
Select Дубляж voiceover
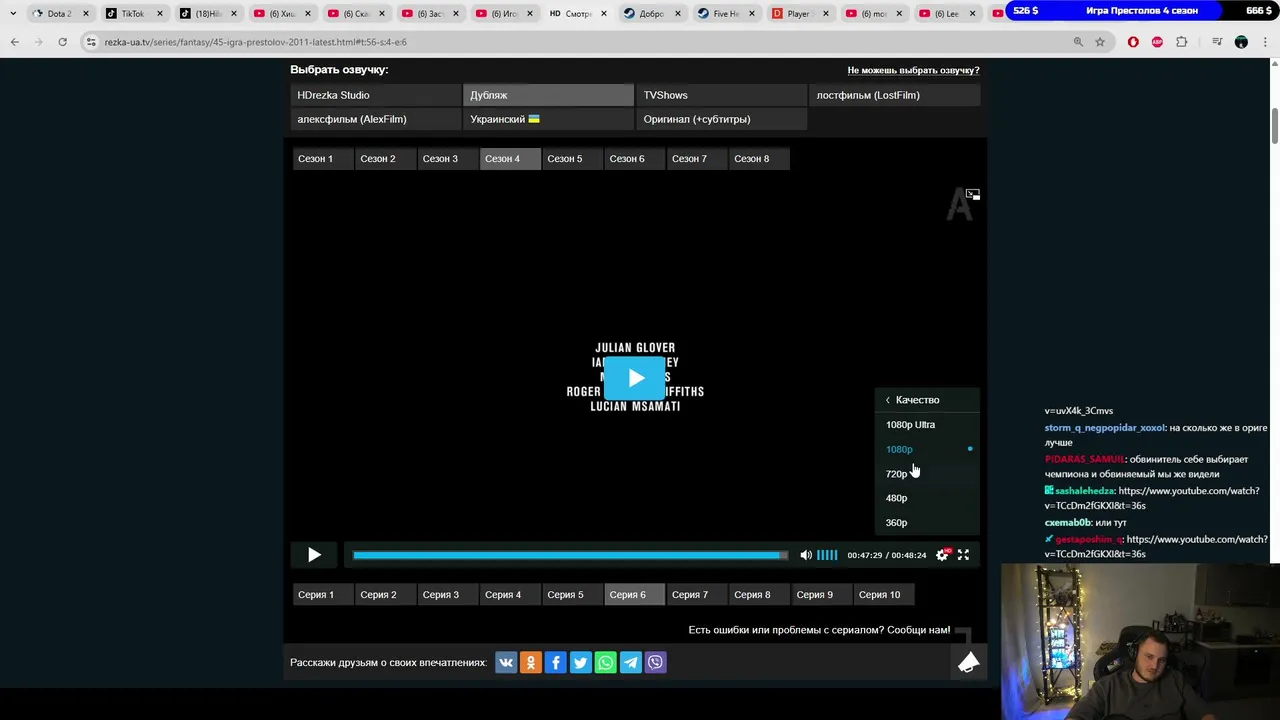[548, 95]
